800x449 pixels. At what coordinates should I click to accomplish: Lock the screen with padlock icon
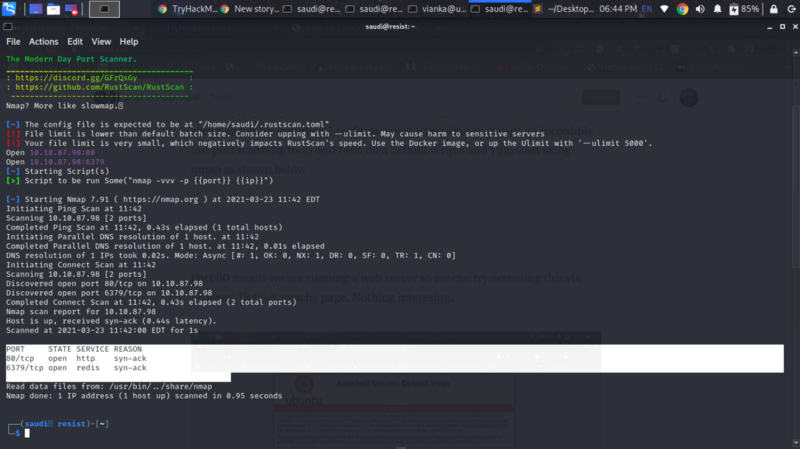(x=773, y=9)
